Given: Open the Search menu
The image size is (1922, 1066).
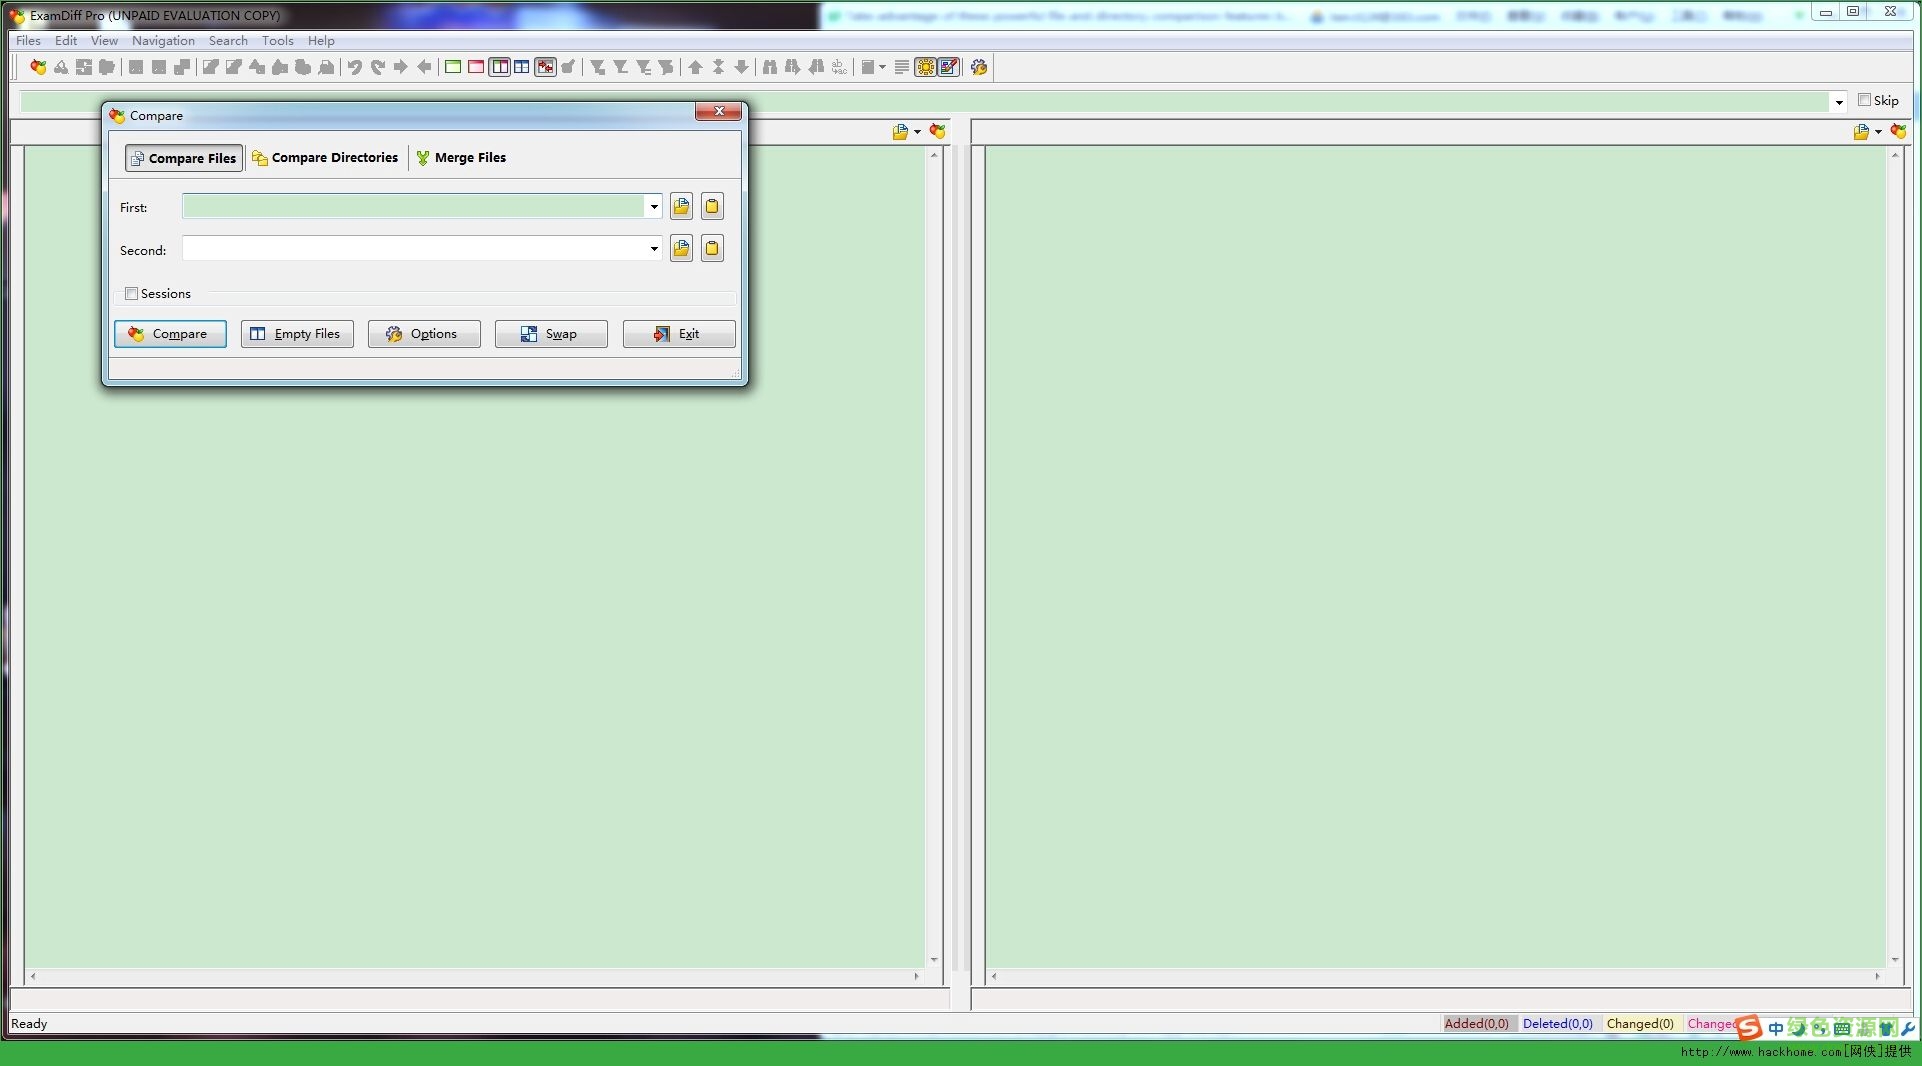Looking at the screenshot, I should click(x=228, y=41).
